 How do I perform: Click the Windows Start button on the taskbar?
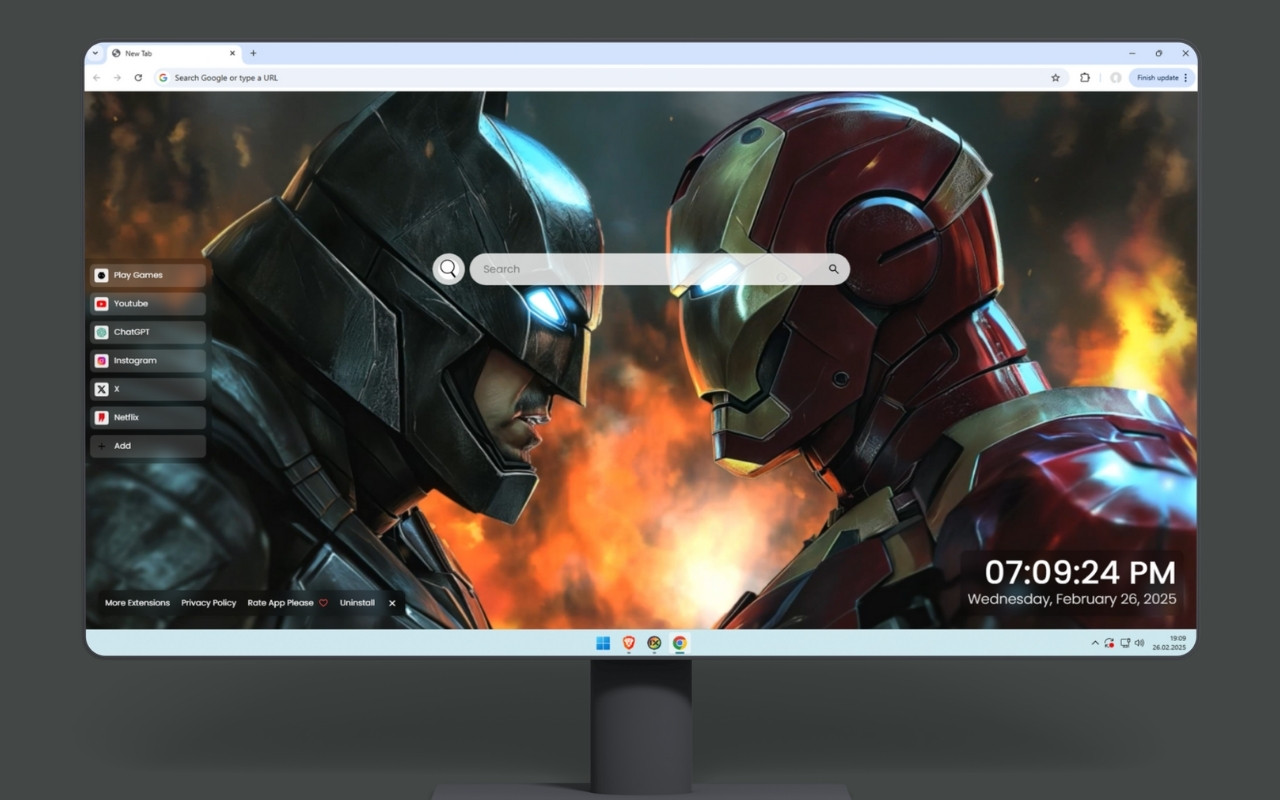tap(602, 643)
